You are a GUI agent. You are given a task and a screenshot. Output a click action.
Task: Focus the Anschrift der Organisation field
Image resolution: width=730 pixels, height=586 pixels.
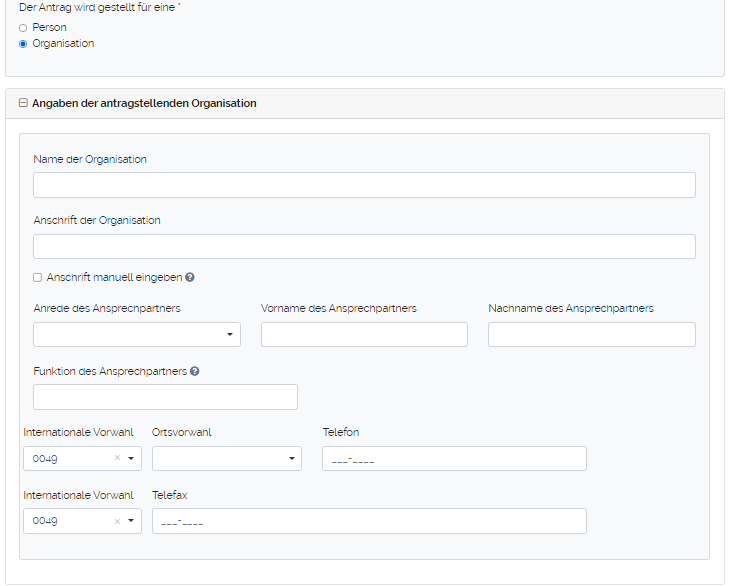(364, 247)
